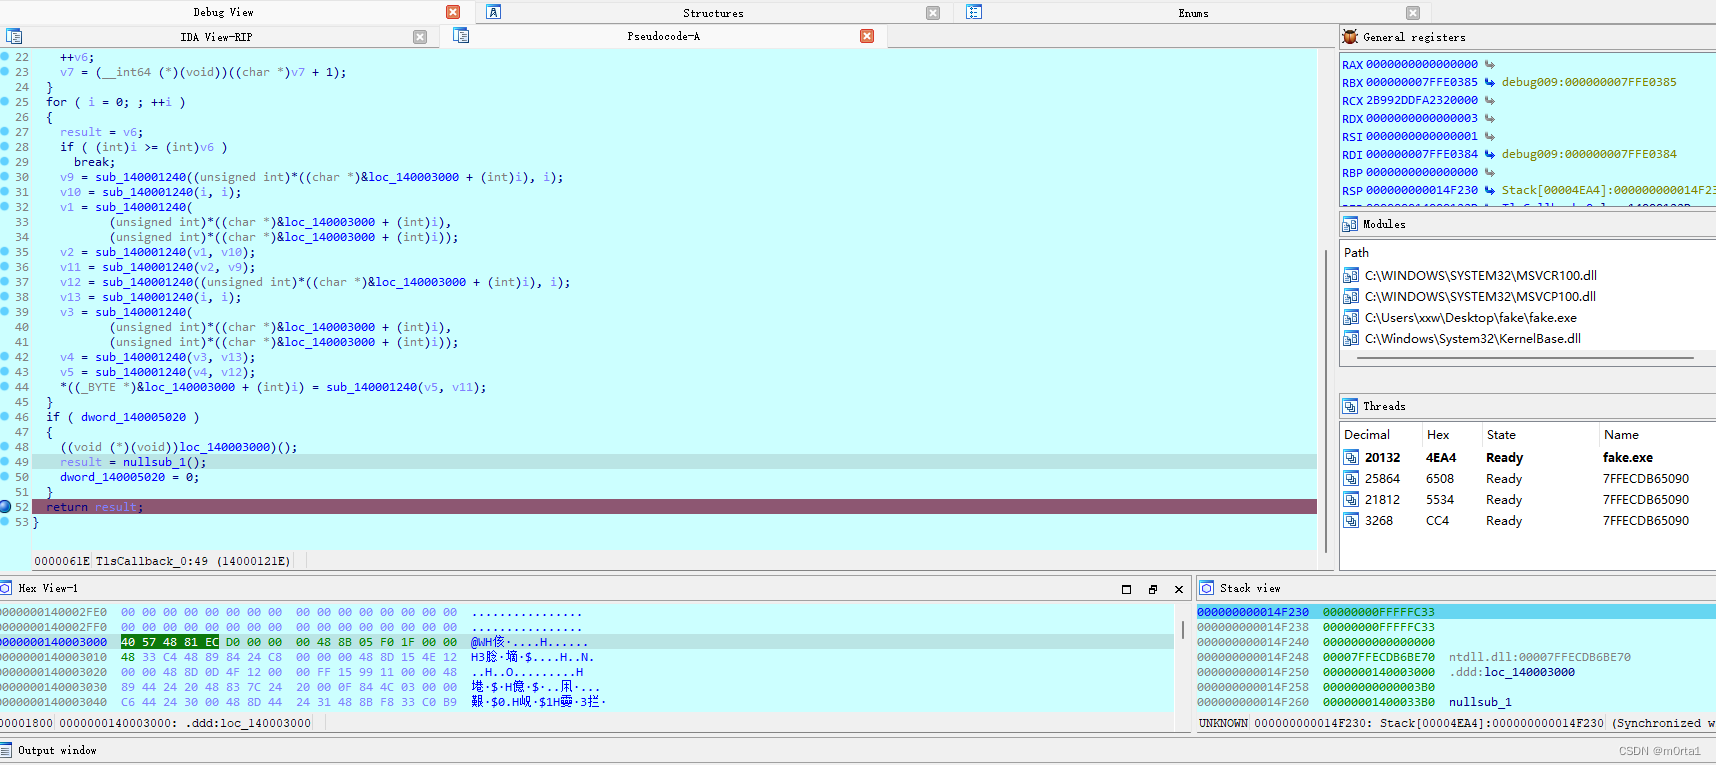Maximize the Hex View-1 panel
1716x765 pixels.
[x=1126, y=589]
